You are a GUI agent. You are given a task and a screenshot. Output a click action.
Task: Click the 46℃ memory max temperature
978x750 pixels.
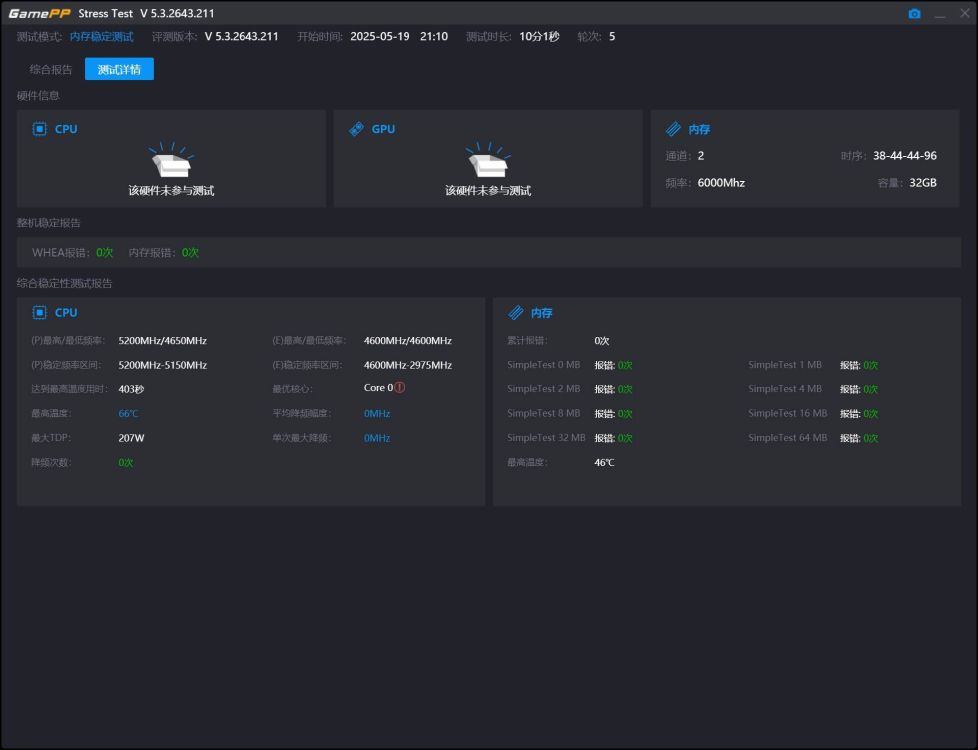pyautogui.click(x=604, y=462)
